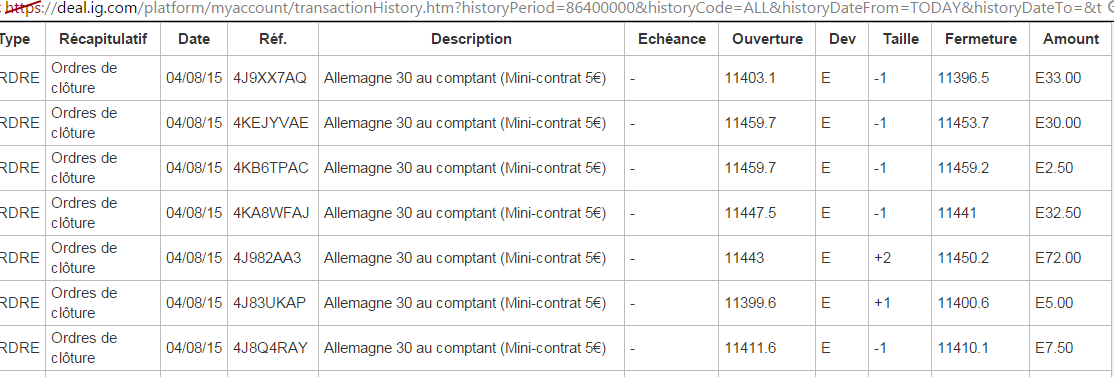Select the Echéance column header
This screenshot has width=1114, height=377.
pos(671,39)
